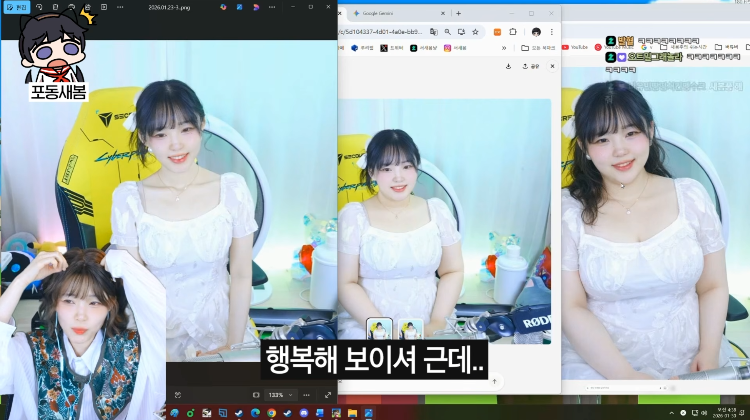Click the translate page icon in address bar

click(x=434, y=32)
